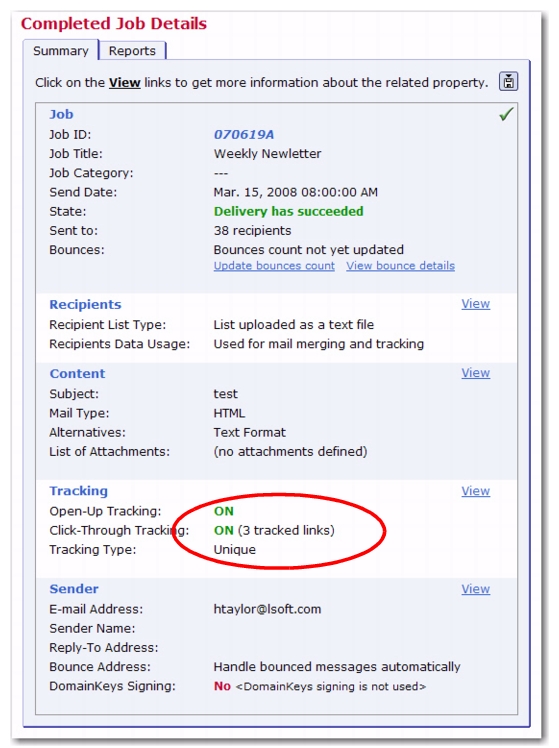The width and height of the screenshot is (559, 748).
Task: Click the Content section heading
Action: click(x=77, y=374)
